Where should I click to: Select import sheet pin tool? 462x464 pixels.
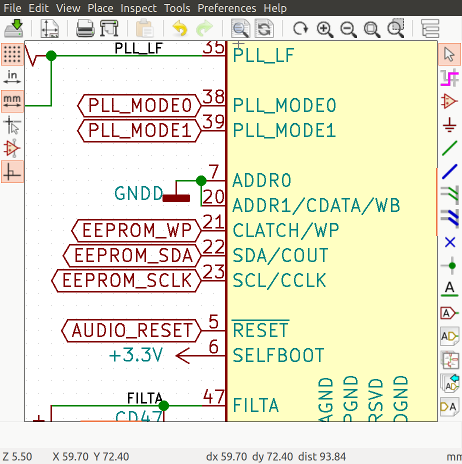point(449,384)
